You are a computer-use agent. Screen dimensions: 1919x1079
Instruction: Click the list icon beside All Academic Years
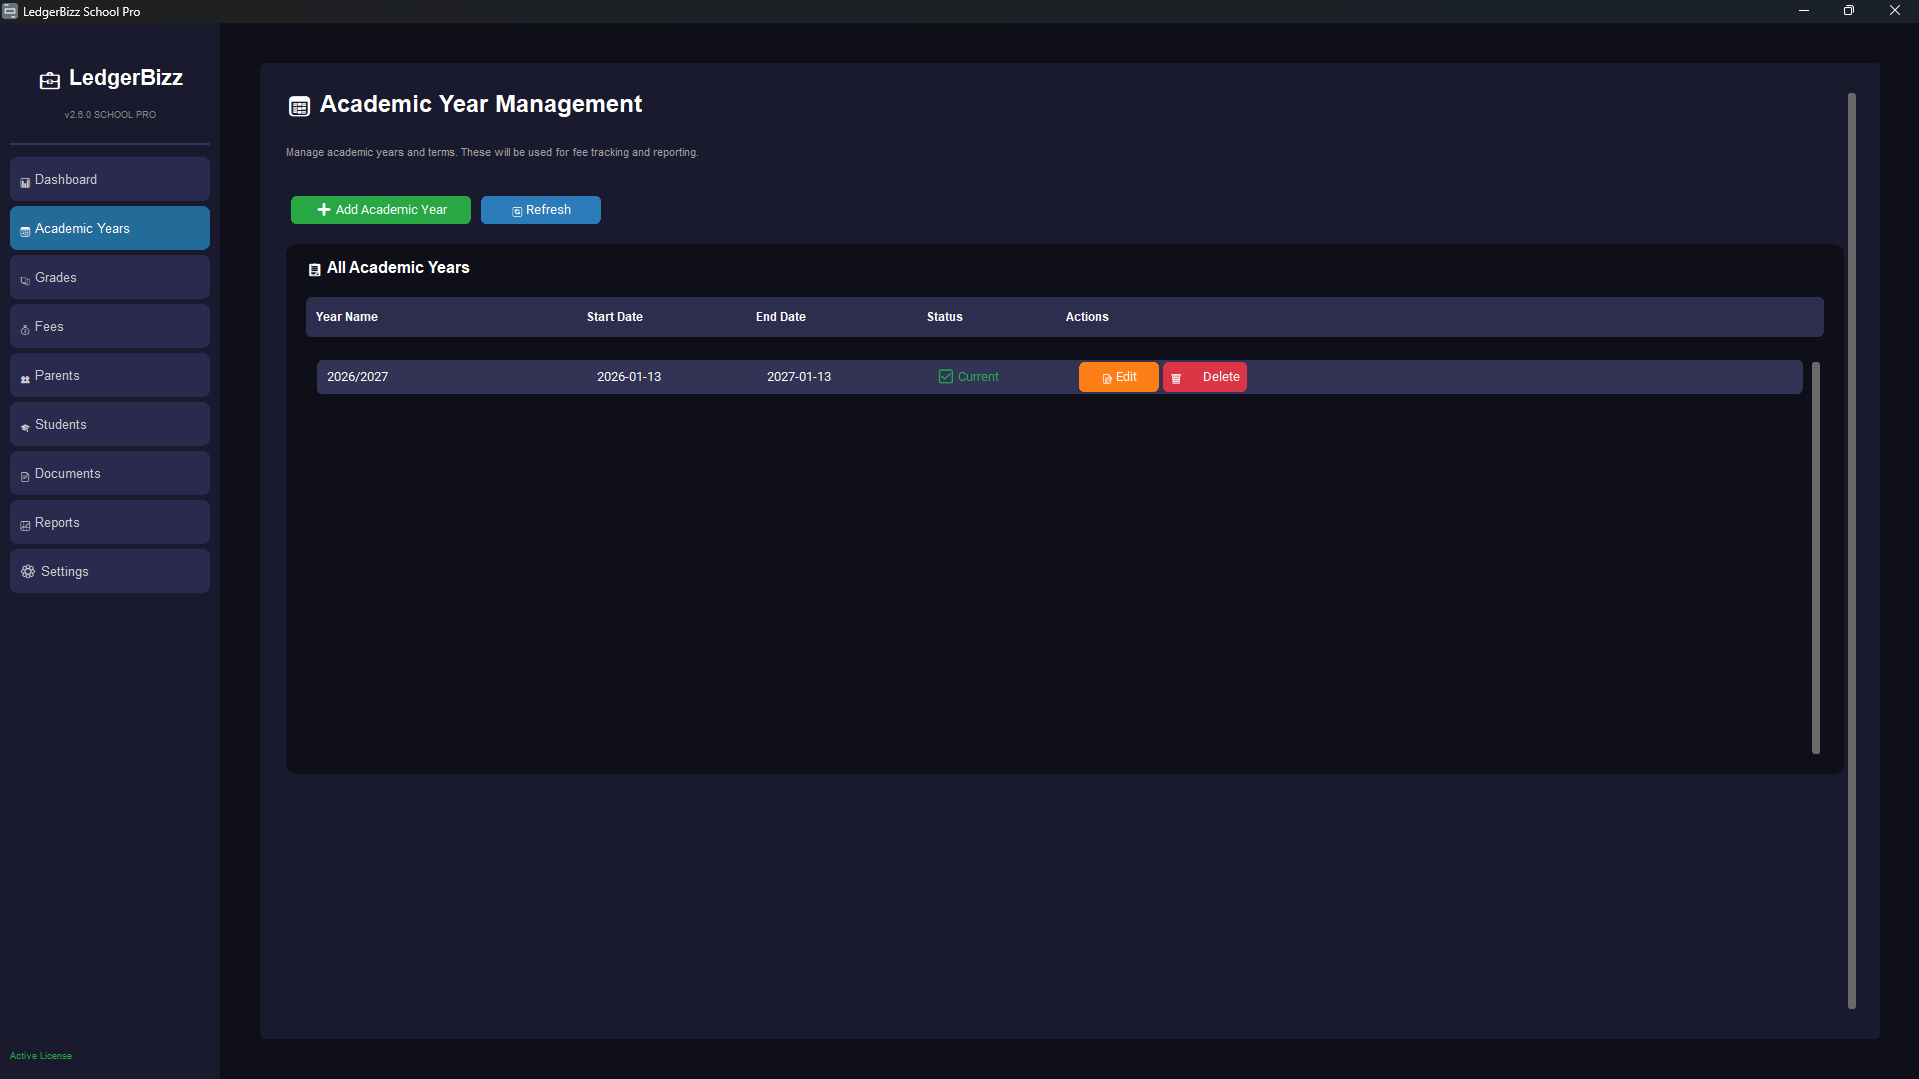pos(314,269)
